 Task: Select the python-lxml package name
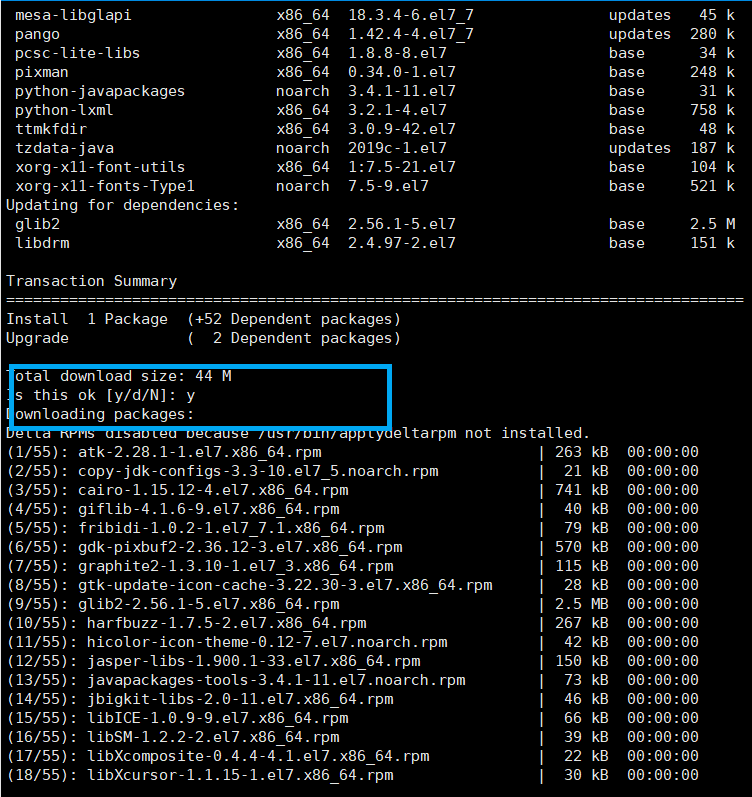[64, 110]
